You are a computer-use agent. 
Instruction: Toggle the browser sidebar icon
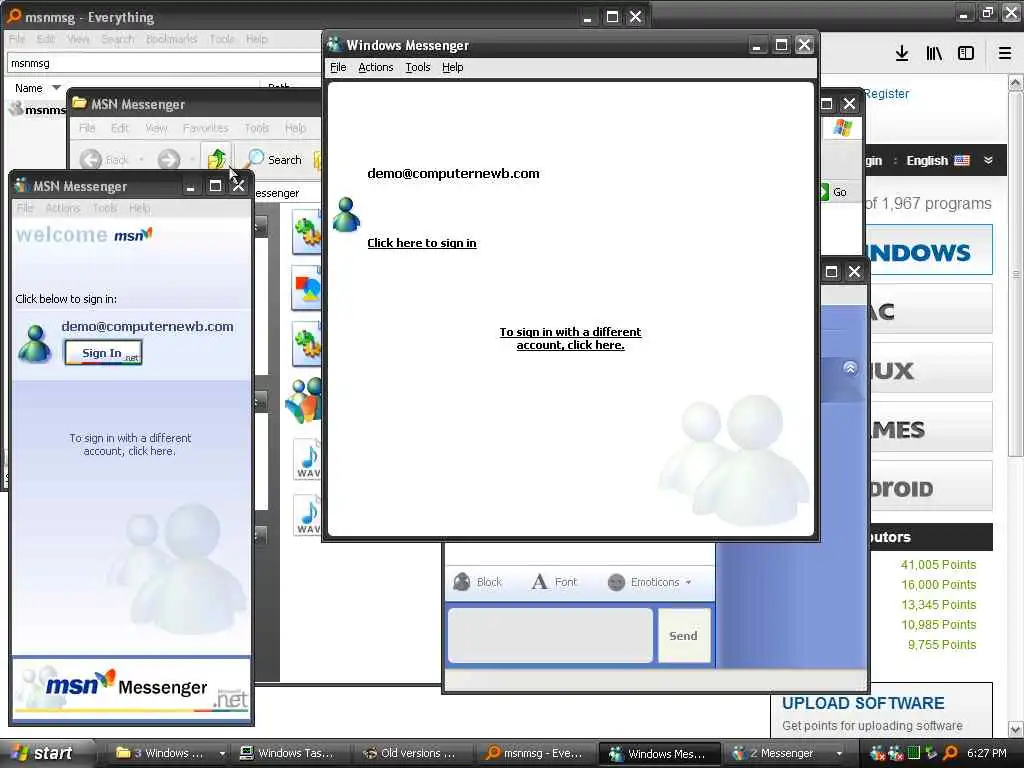coord(966,54)
